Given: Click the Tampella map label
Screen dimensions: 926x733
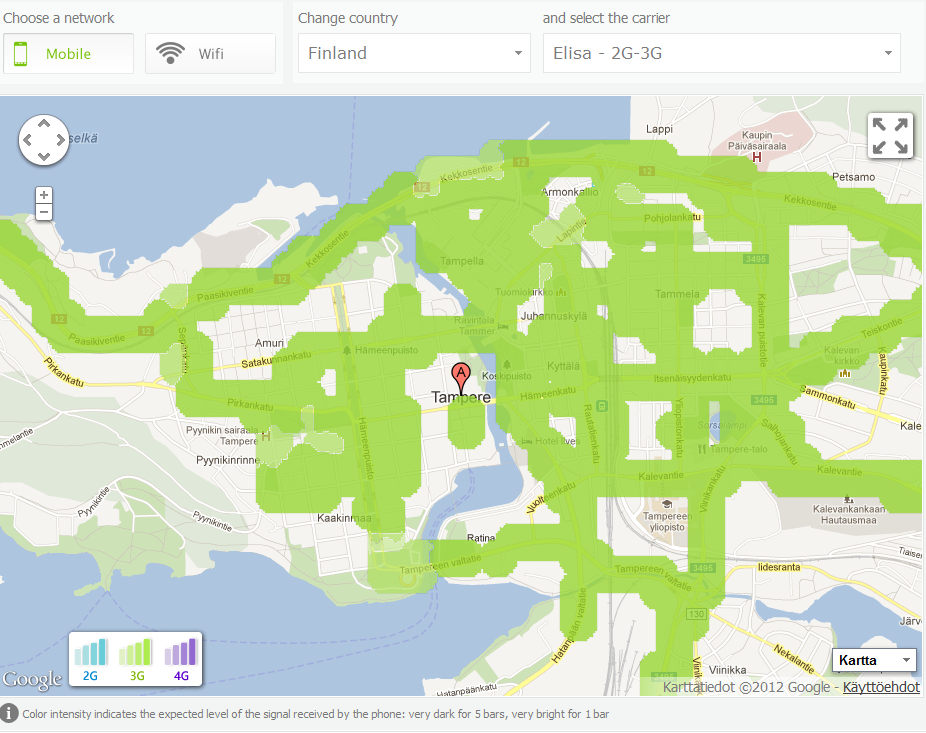Looking at the screenshot, I should pos(462,261).
